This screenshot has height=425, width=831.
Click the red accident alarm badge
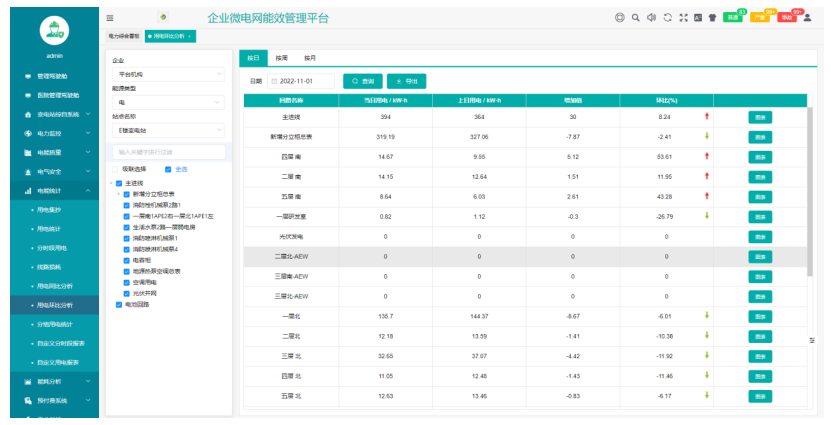tap(788, 17)
